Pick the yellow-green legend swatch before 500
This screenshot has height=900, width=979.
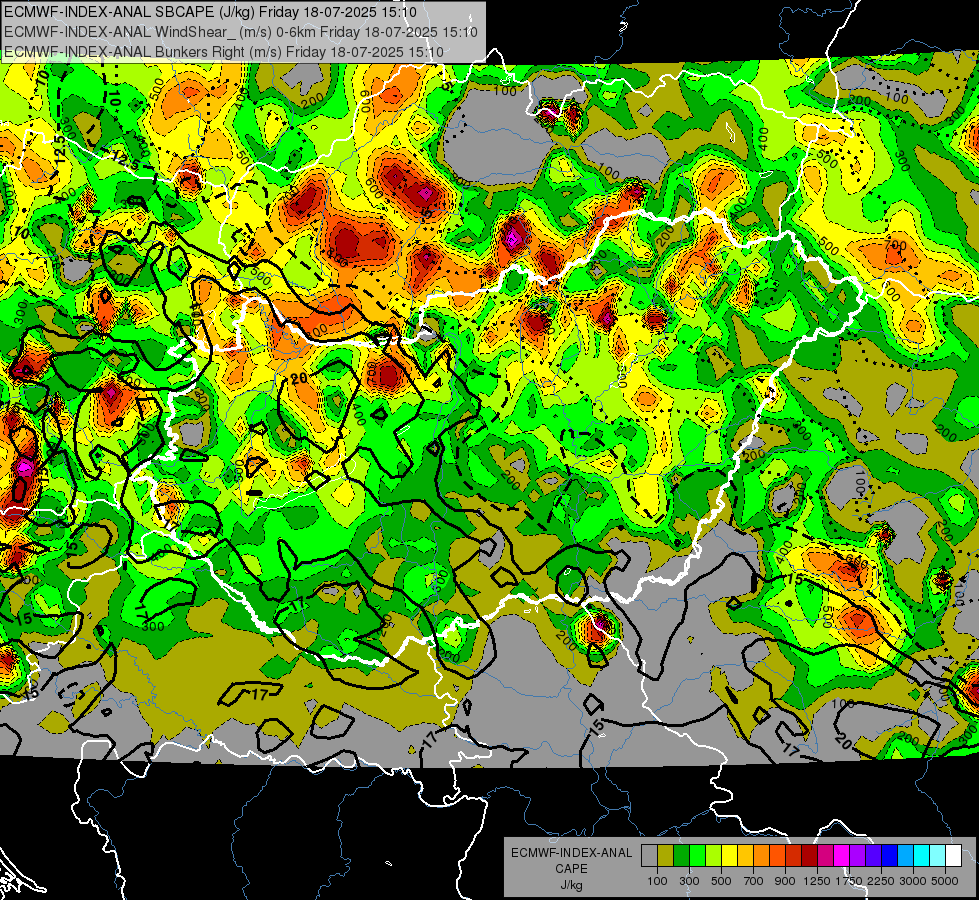coord(714,855)
